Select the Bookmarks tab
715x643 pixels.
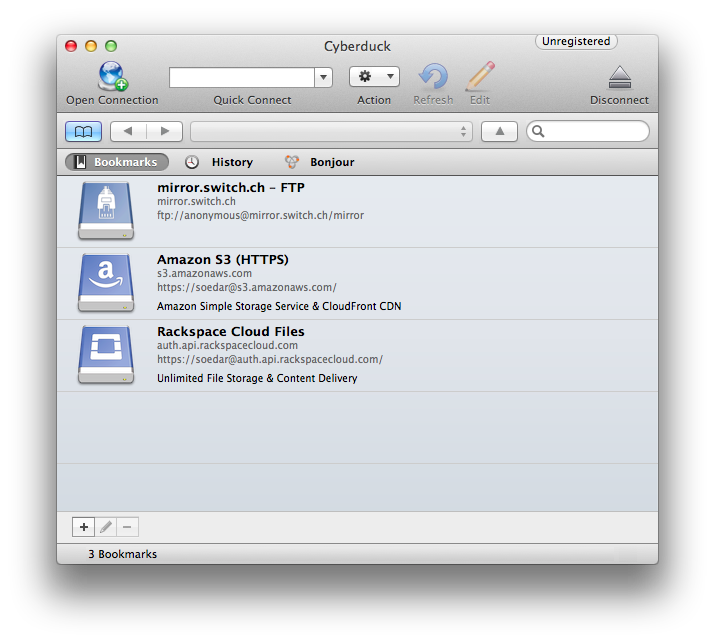[x=117, y=162]
